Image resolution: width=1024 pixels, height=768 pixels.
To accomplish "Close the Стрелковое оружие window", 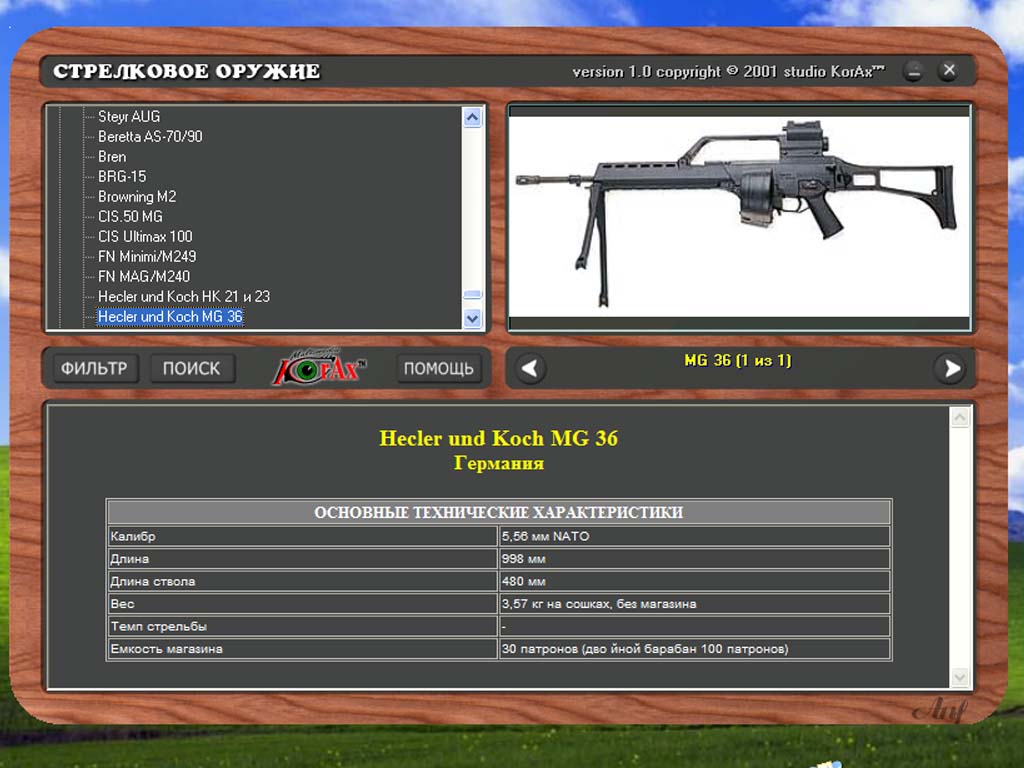I will tap(949, 71).
